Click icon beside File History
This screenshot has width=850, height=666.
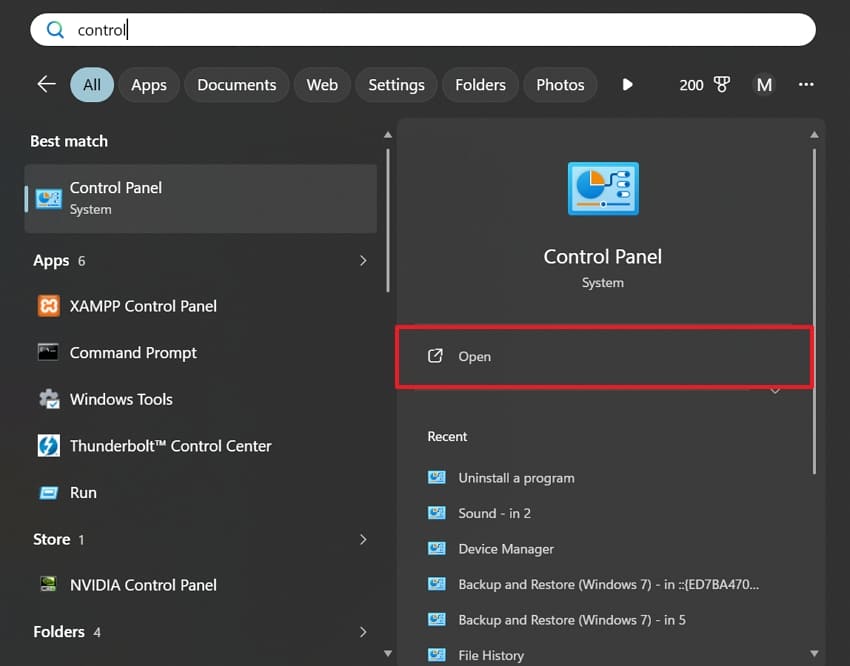pyautogui.click(x=436, y=655)
